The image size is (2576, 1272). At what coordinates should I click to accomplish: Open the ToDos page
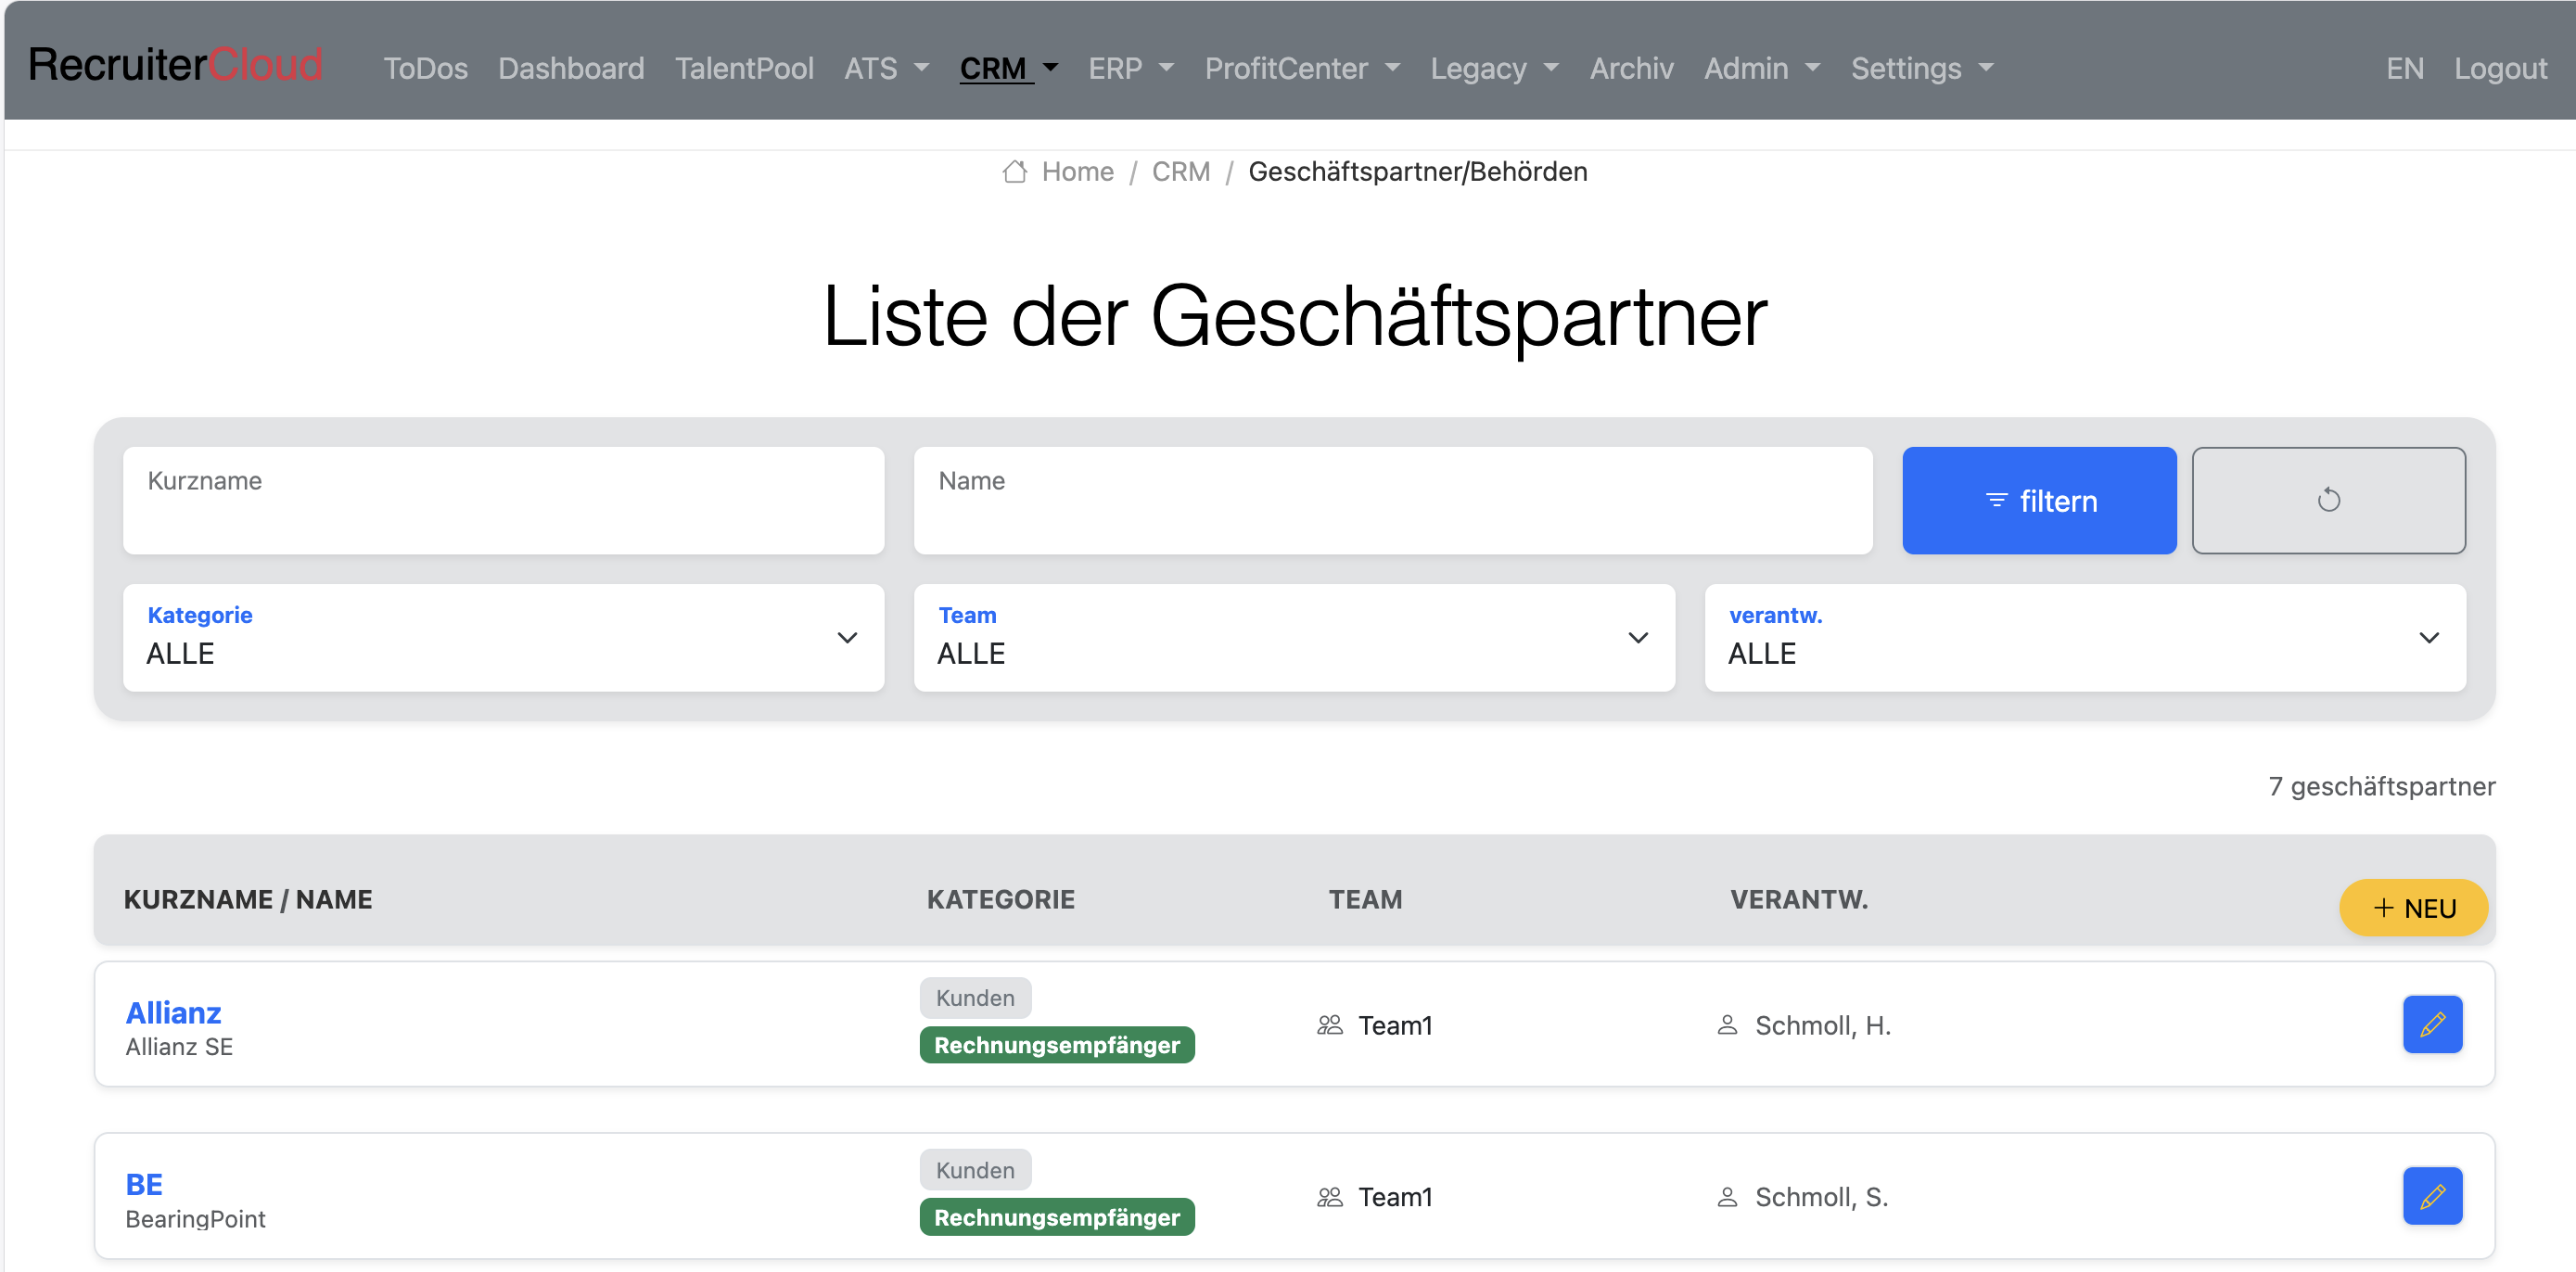(425, 68)
